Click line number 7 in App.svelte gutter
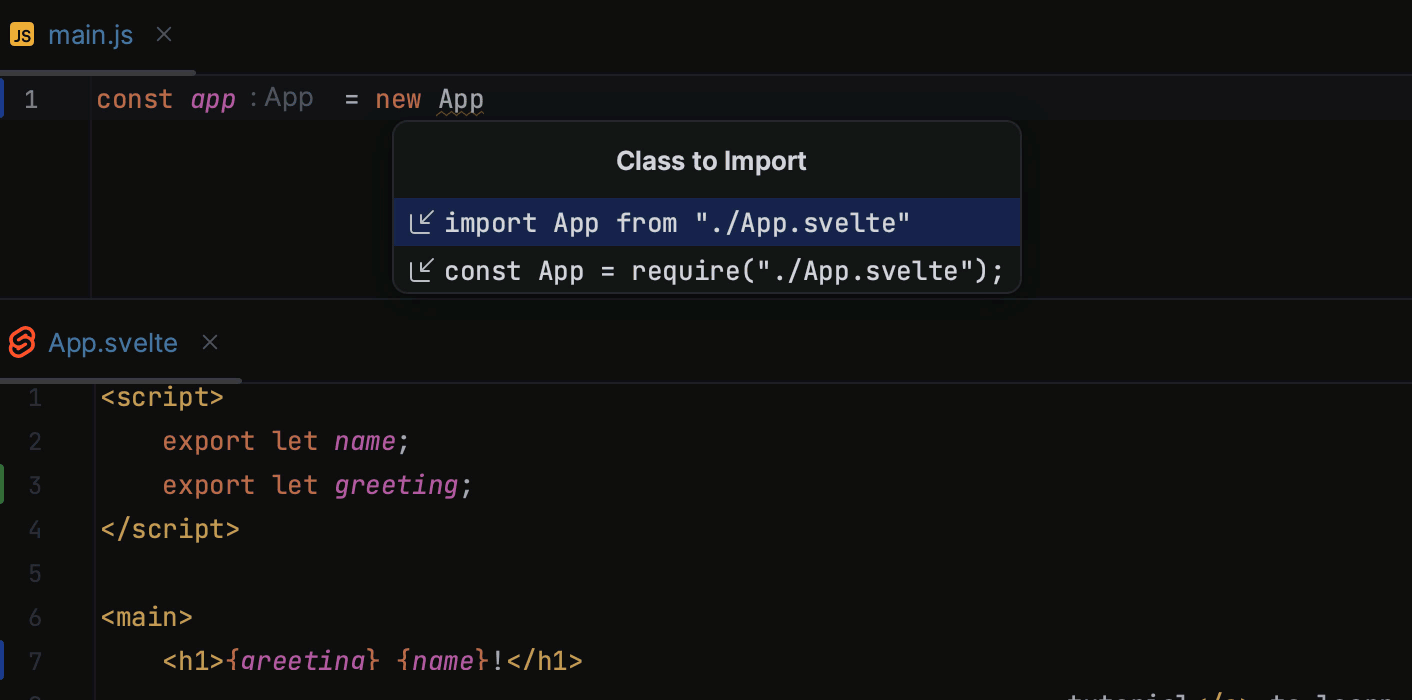 pyautogui.click(x=35, y=661)
